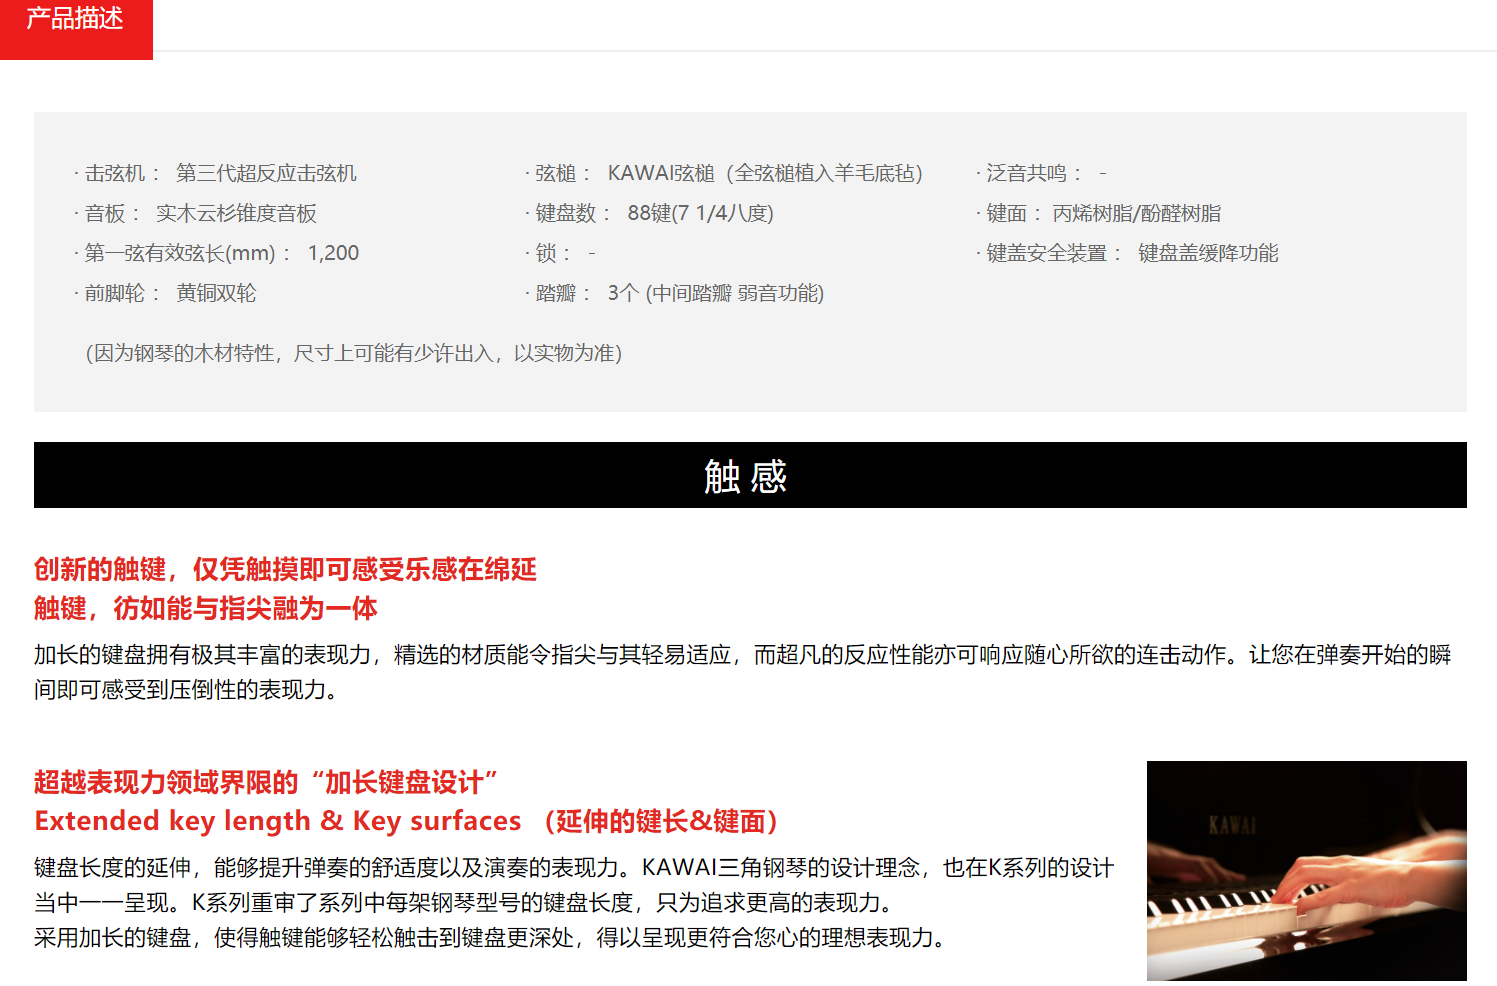Click the note 因为钢琴的木材特性
Screen dimensions: 1497x986
click(354, 353)
